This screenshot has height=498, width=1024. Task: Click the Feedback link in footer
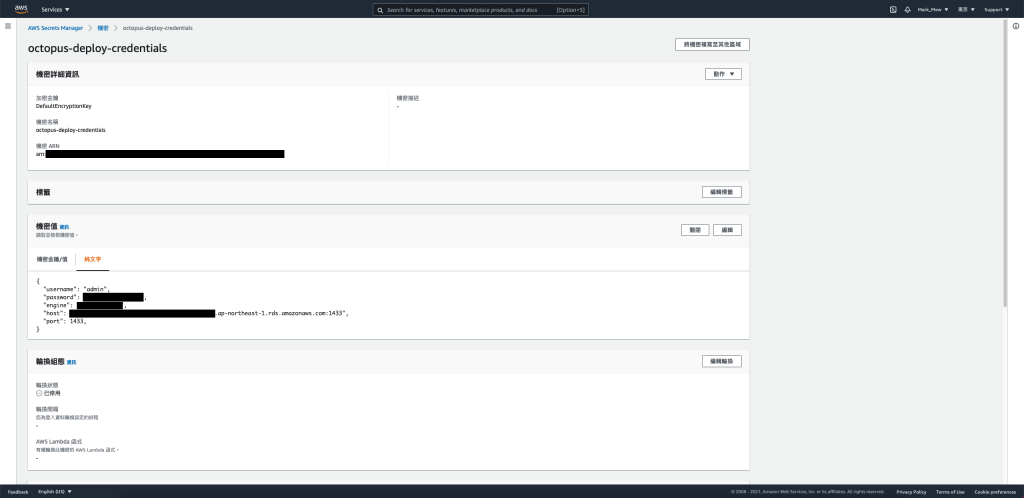coord(18,491)
